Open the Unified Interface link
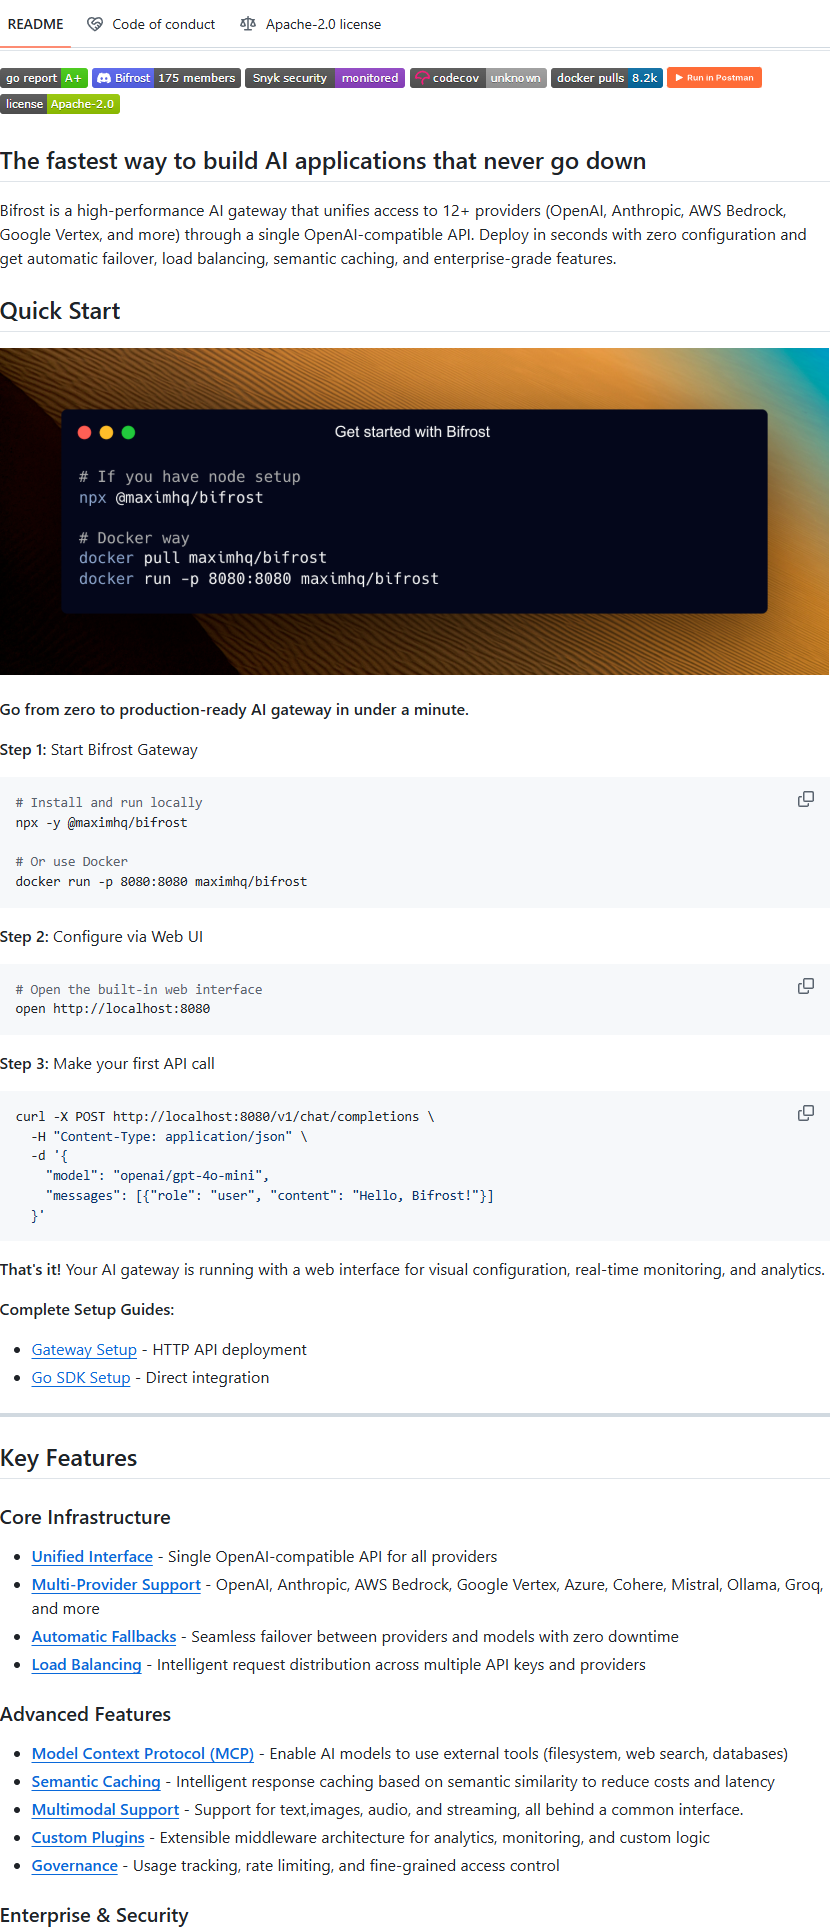This screenshot has height=1932, width=830. point(92,1557)
